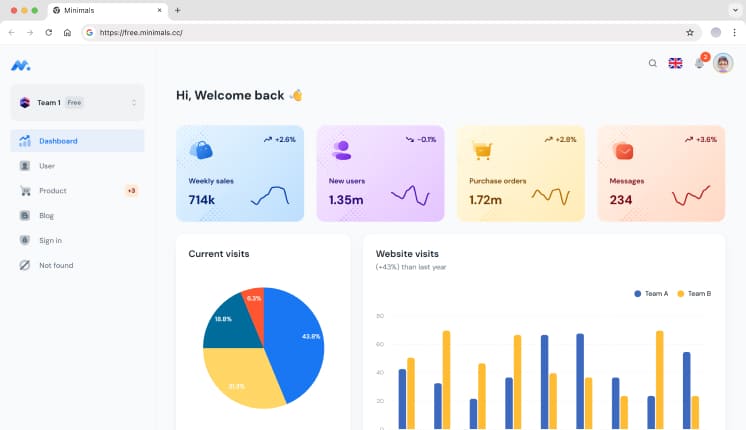Click the Weekly sales 714k value
Screen dimensions: 746x430
tap(202, 200)
